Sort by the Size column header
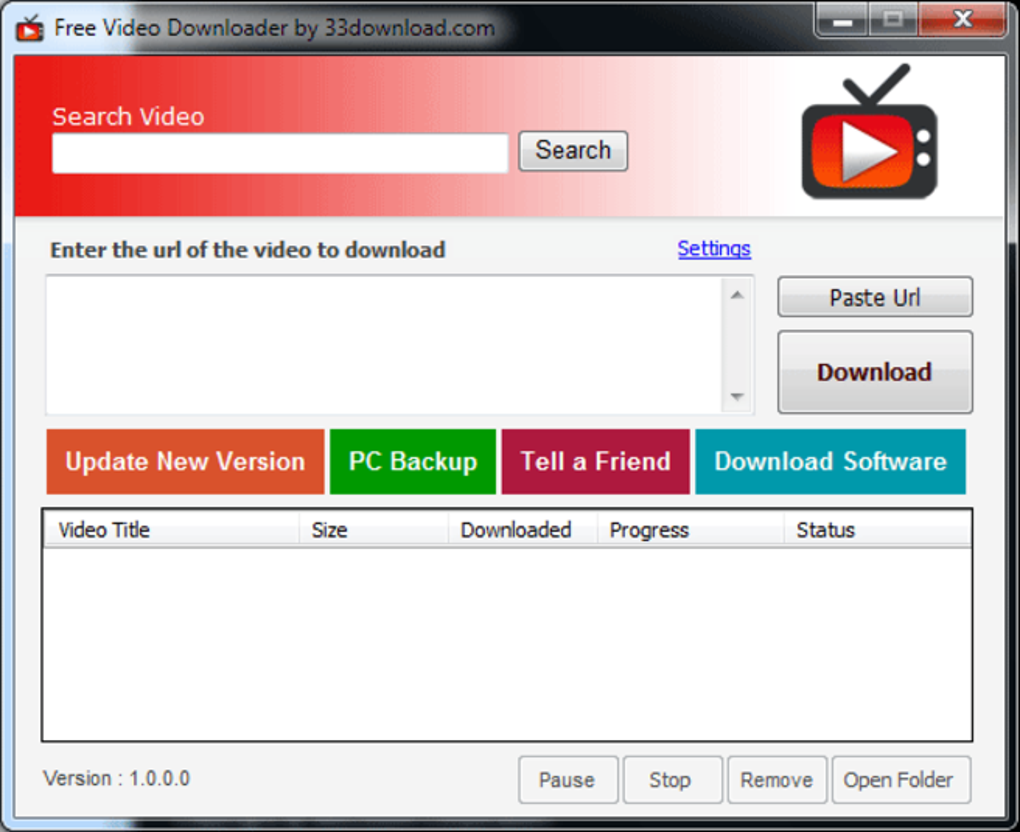 tap(373, 530)
